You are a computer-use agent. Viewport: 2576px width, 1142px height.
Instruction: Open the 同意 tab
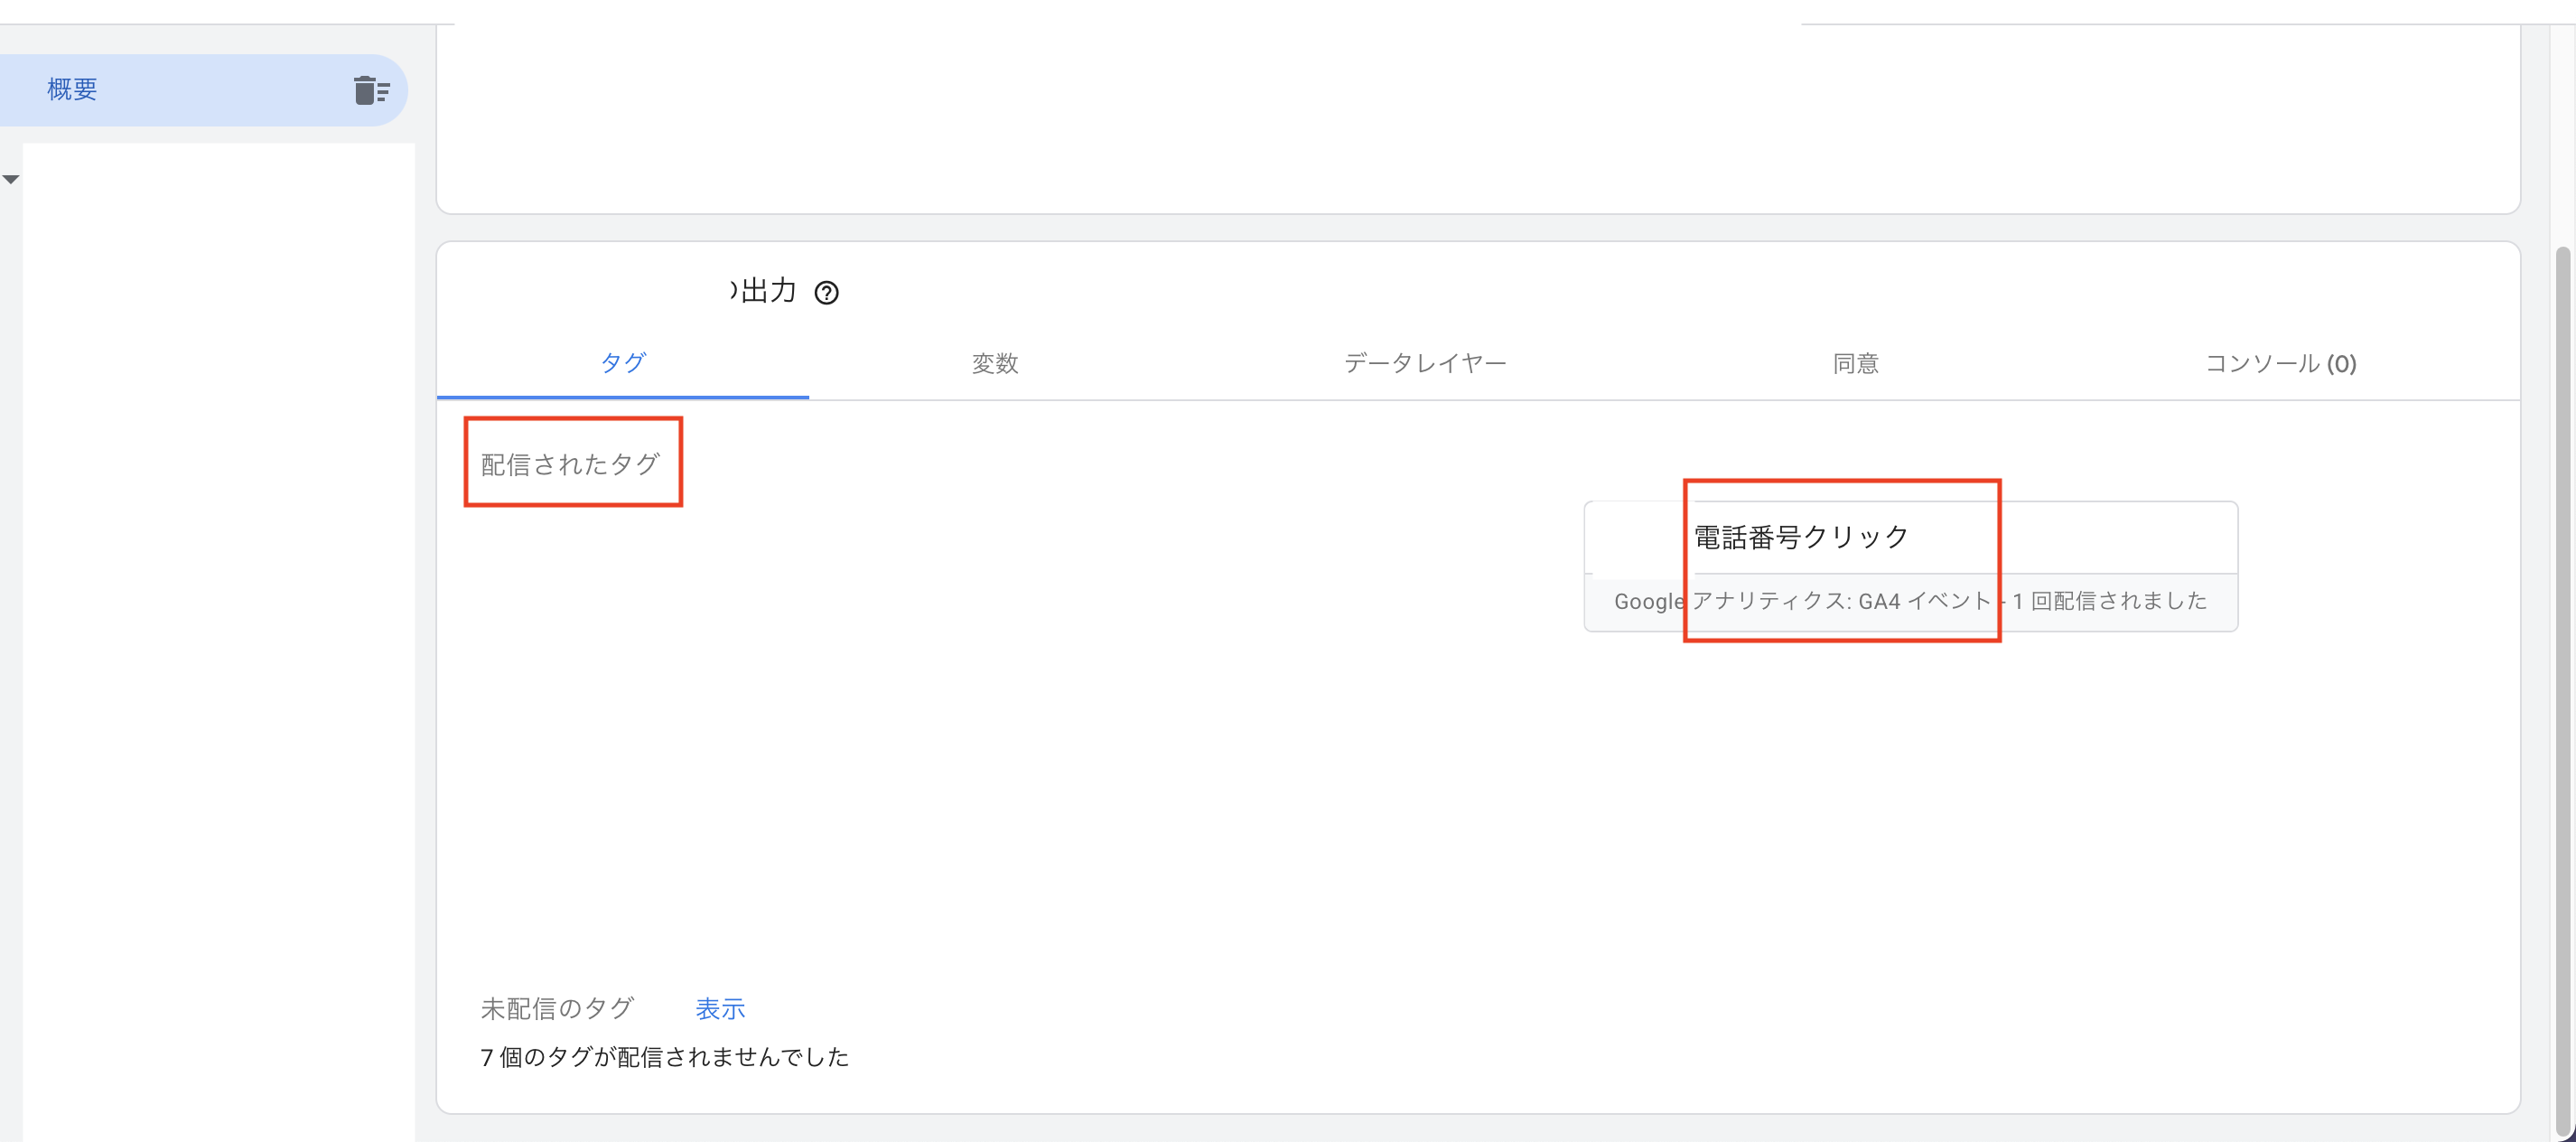point(1855,363)
